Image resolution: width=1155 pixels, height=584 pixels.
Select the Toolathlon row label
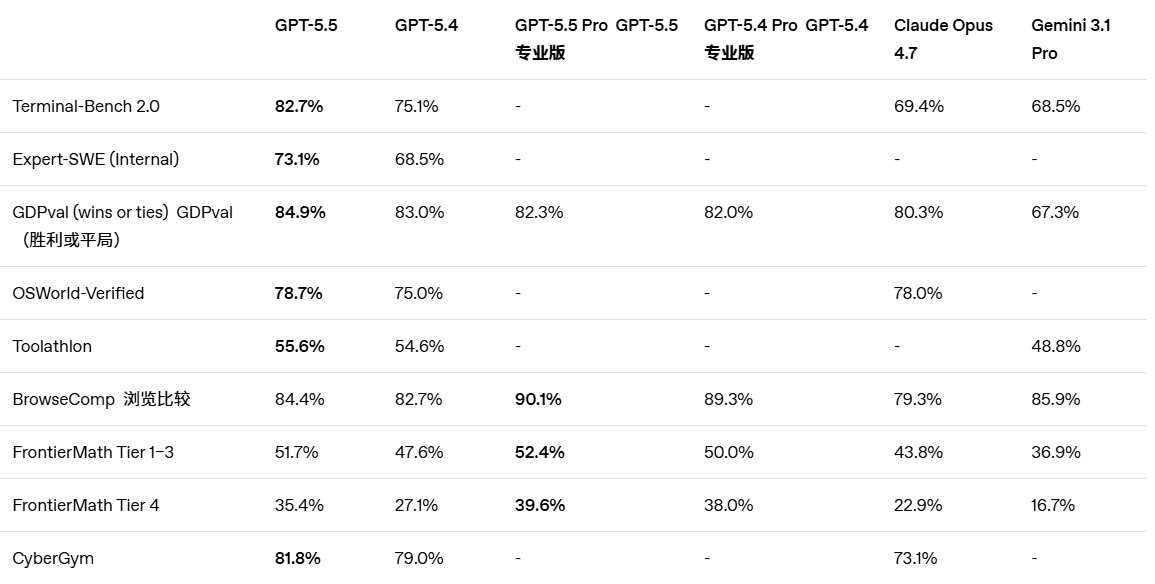52,346
